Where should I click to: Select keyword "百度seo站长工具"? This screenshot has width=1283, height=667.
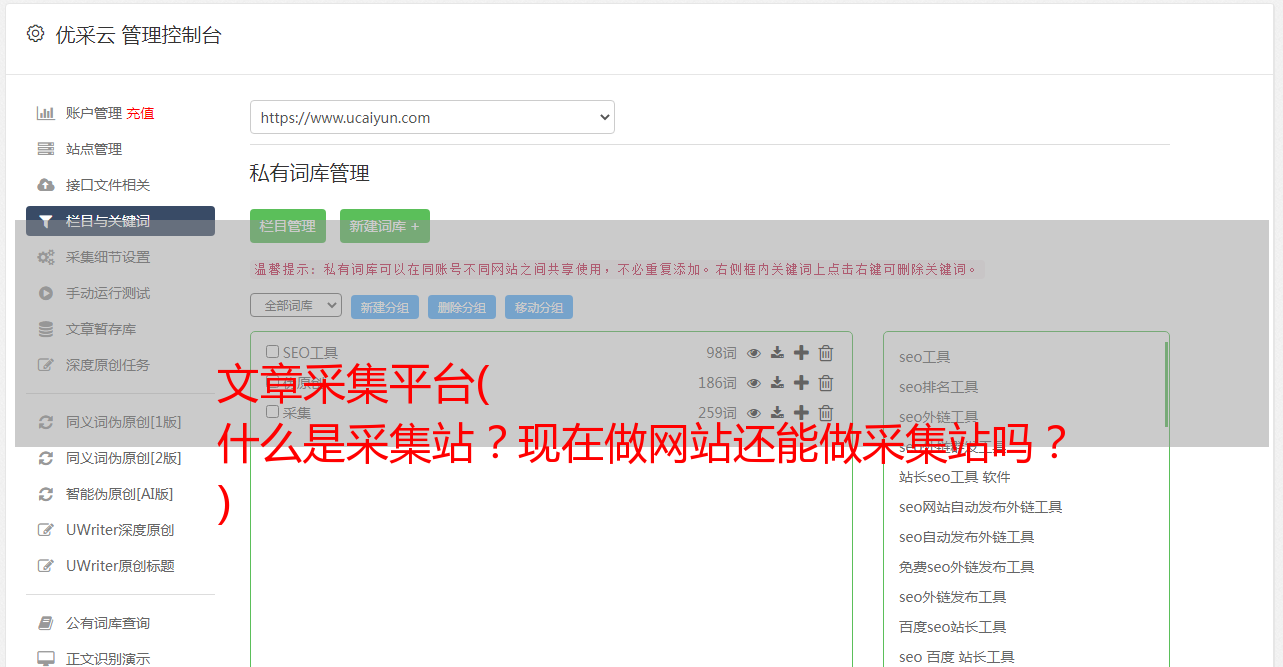click(x=952, y=627)
